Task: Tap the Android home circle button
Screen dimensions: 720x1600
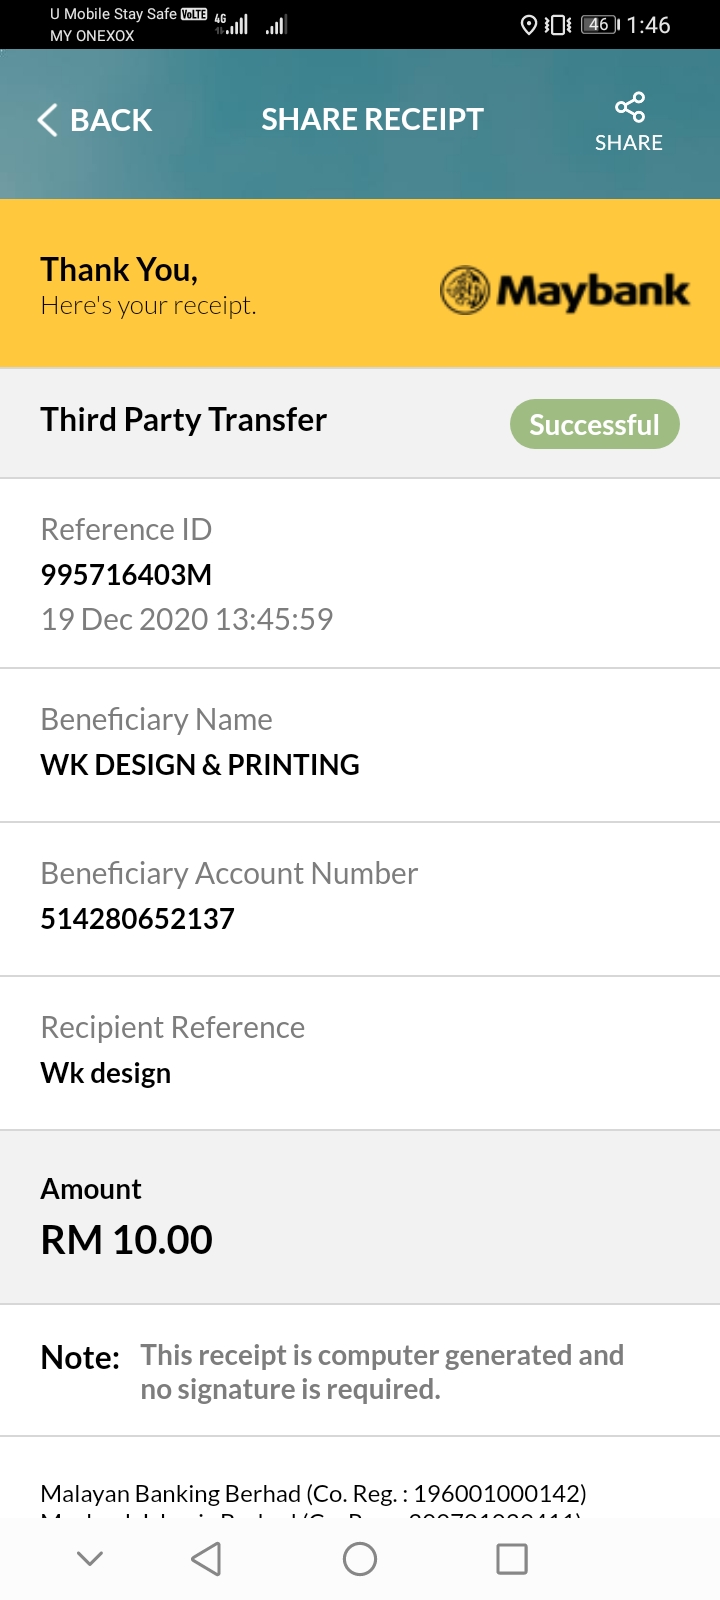Action: [x=360, y=1558]
